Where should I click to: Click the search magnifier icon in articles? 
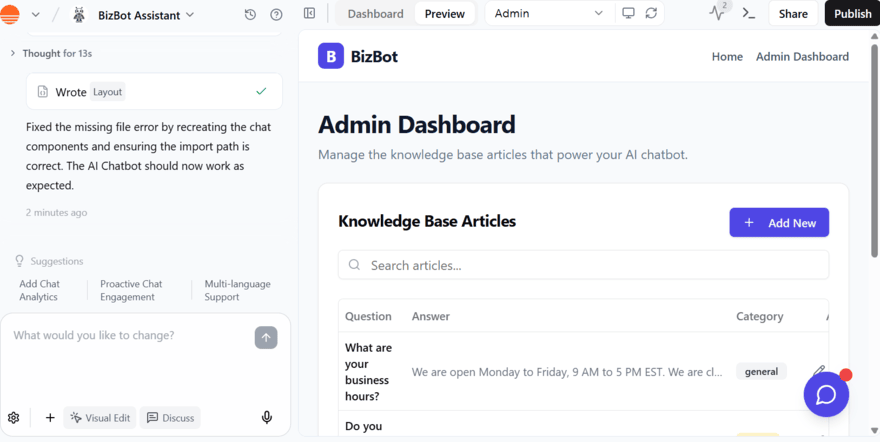pyautogui.click(x=354, y=265)
